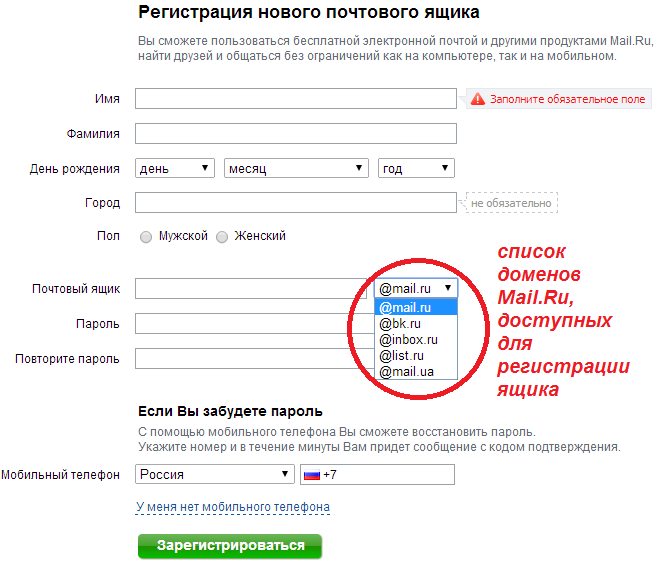The image size is (657, 563).
Task: Choose @inbox.ru domain option
Action: [x=416, y=339]
